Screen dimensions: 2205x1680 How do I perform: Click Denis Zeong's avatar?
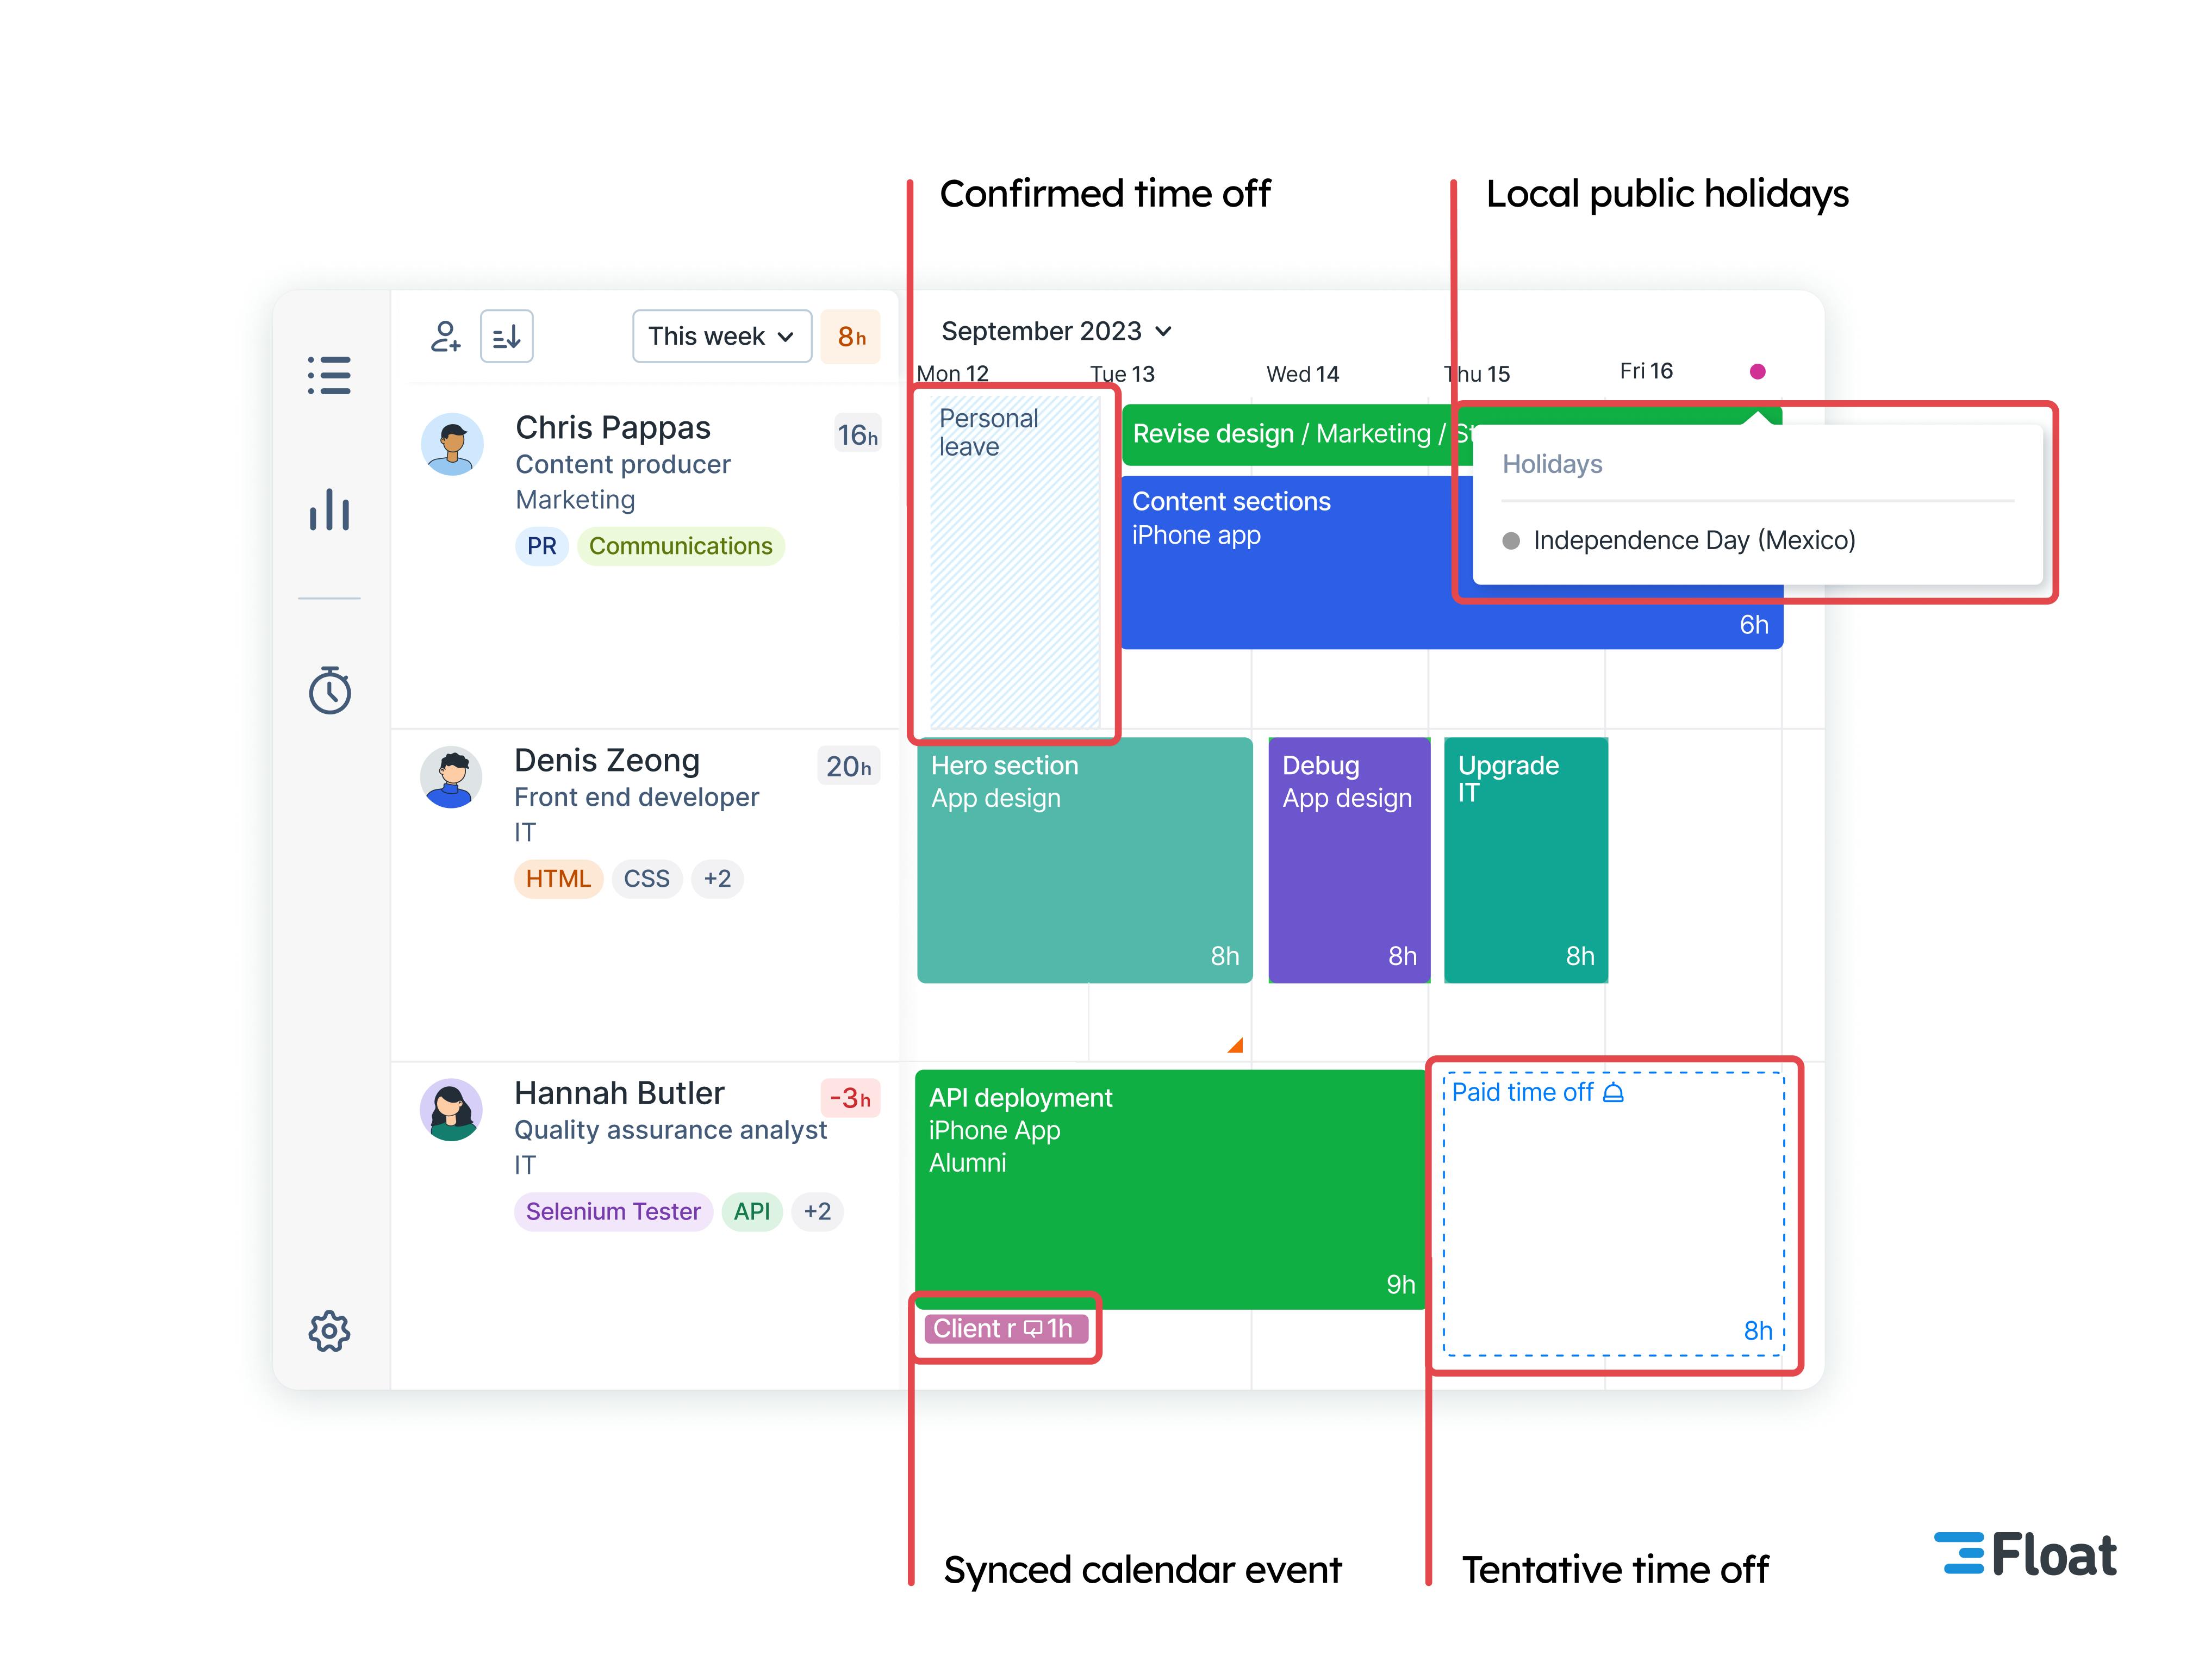[x=451, y=777]
